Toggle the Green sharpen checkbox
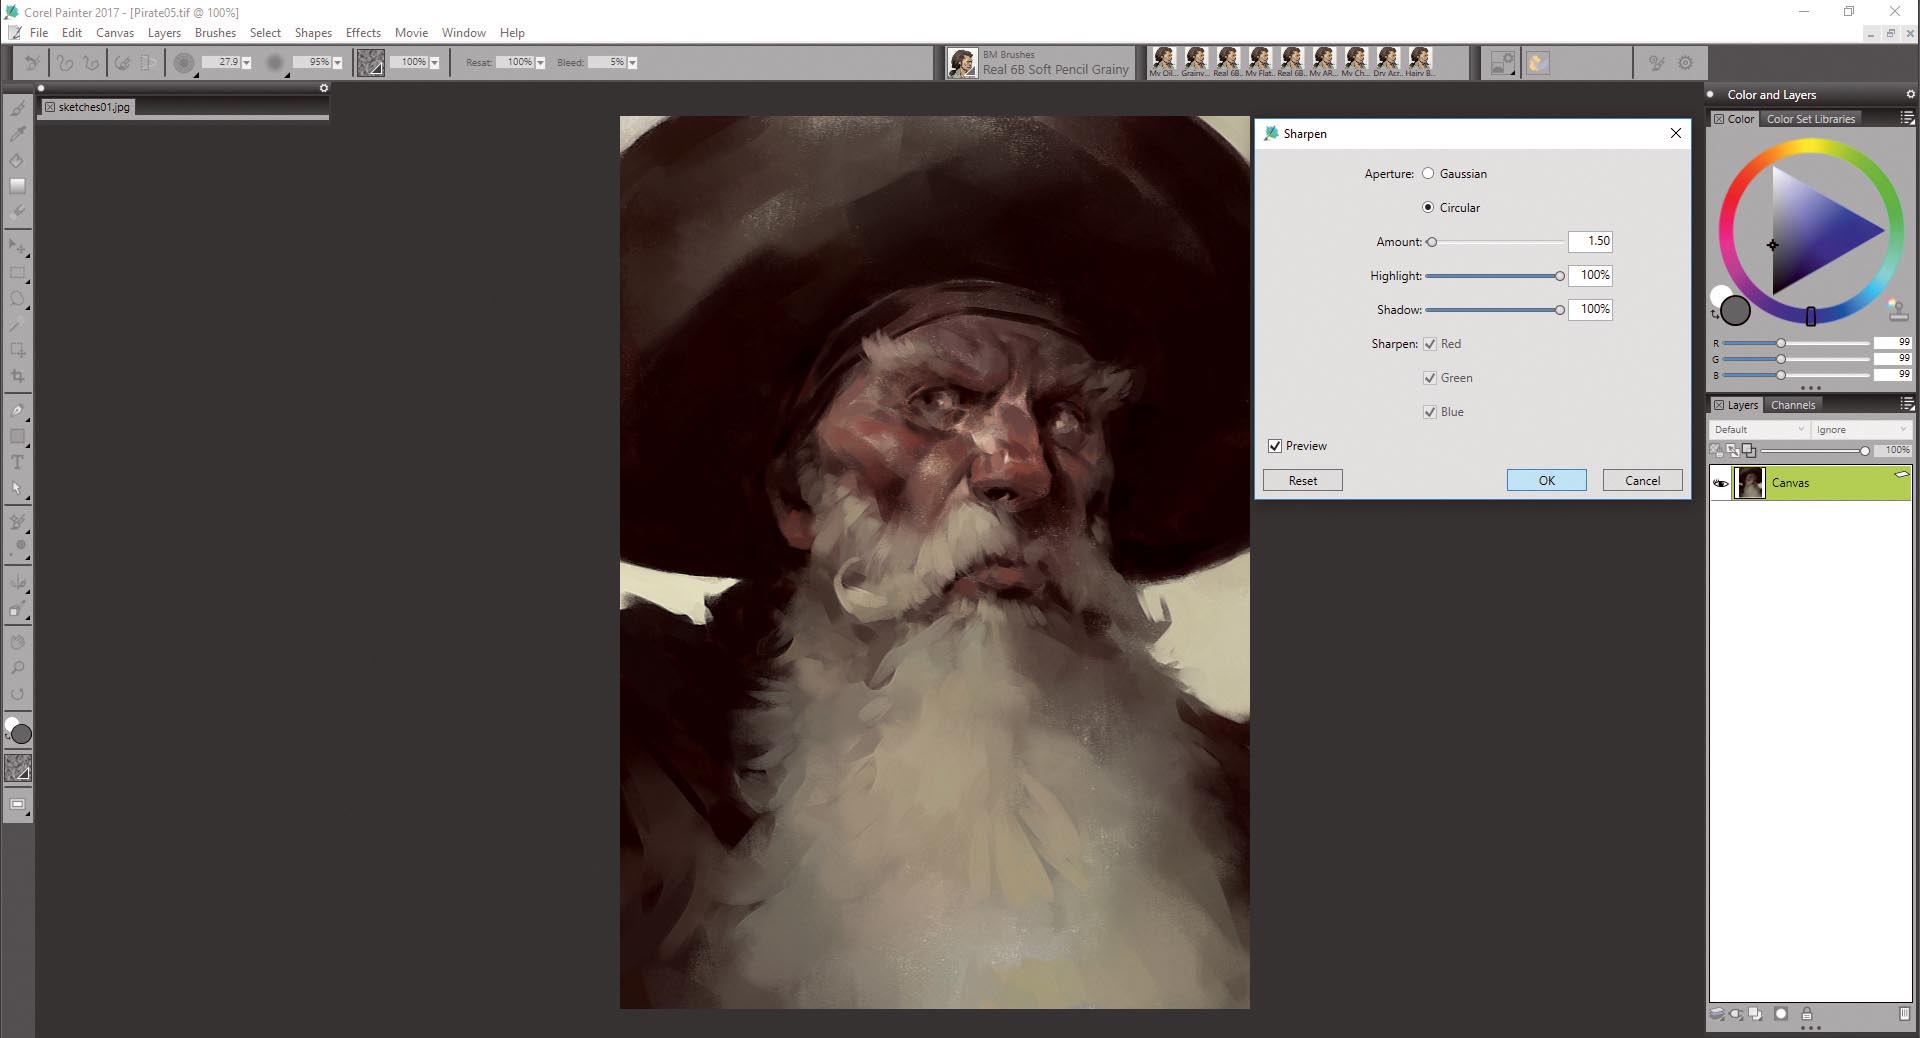 pyautogui.click(x=1430, y=378)
